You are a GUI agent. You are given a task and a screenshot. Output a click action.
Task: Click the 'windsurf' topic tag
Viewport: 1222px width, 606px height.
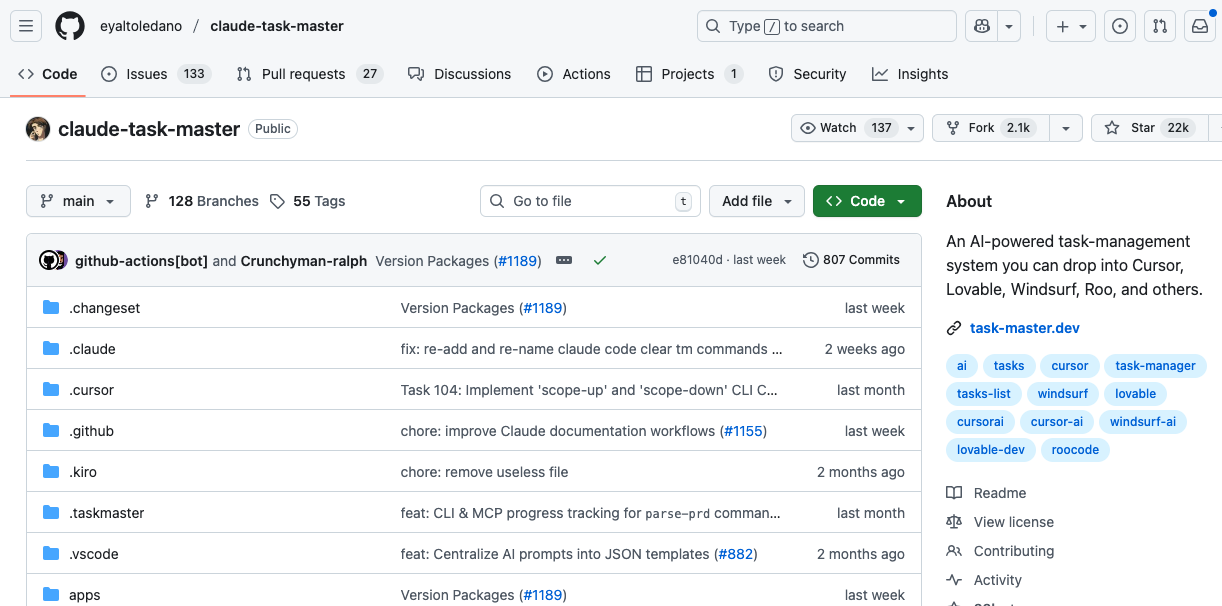click(1062, 394)
